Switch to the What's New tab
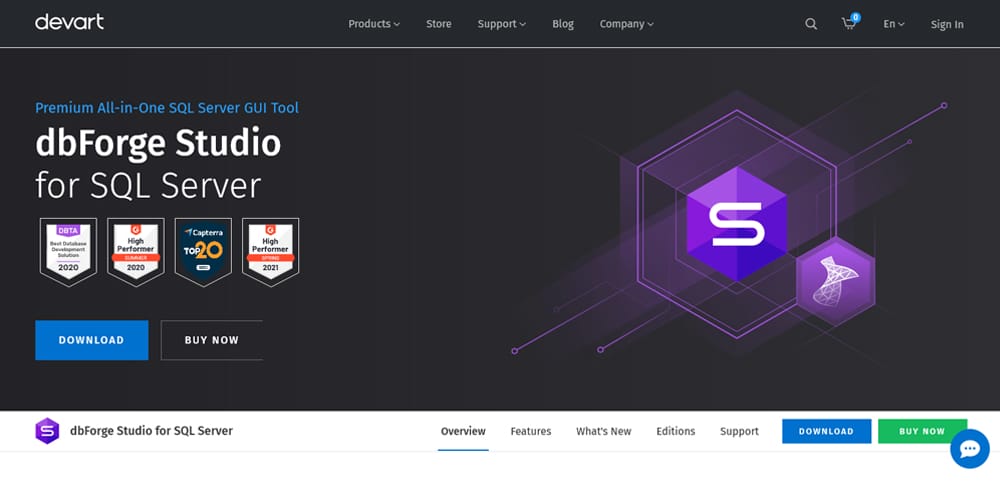The width and height of the screenshot is (1000, 500). click(603, 431)
